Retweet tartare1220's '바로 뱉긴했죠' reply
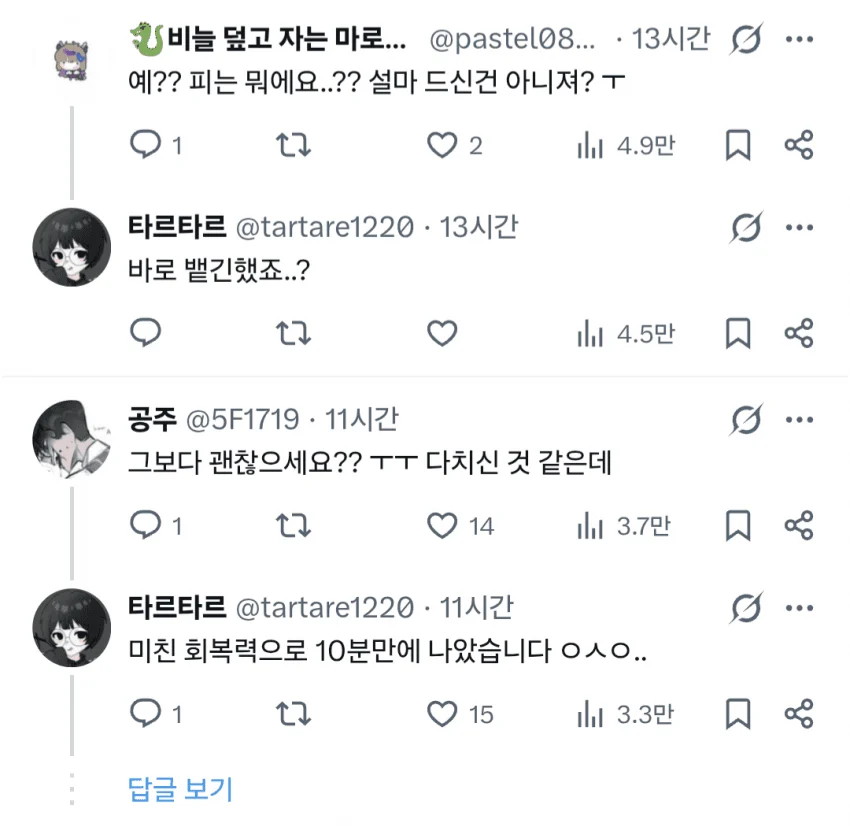 (x=293, y=333)
